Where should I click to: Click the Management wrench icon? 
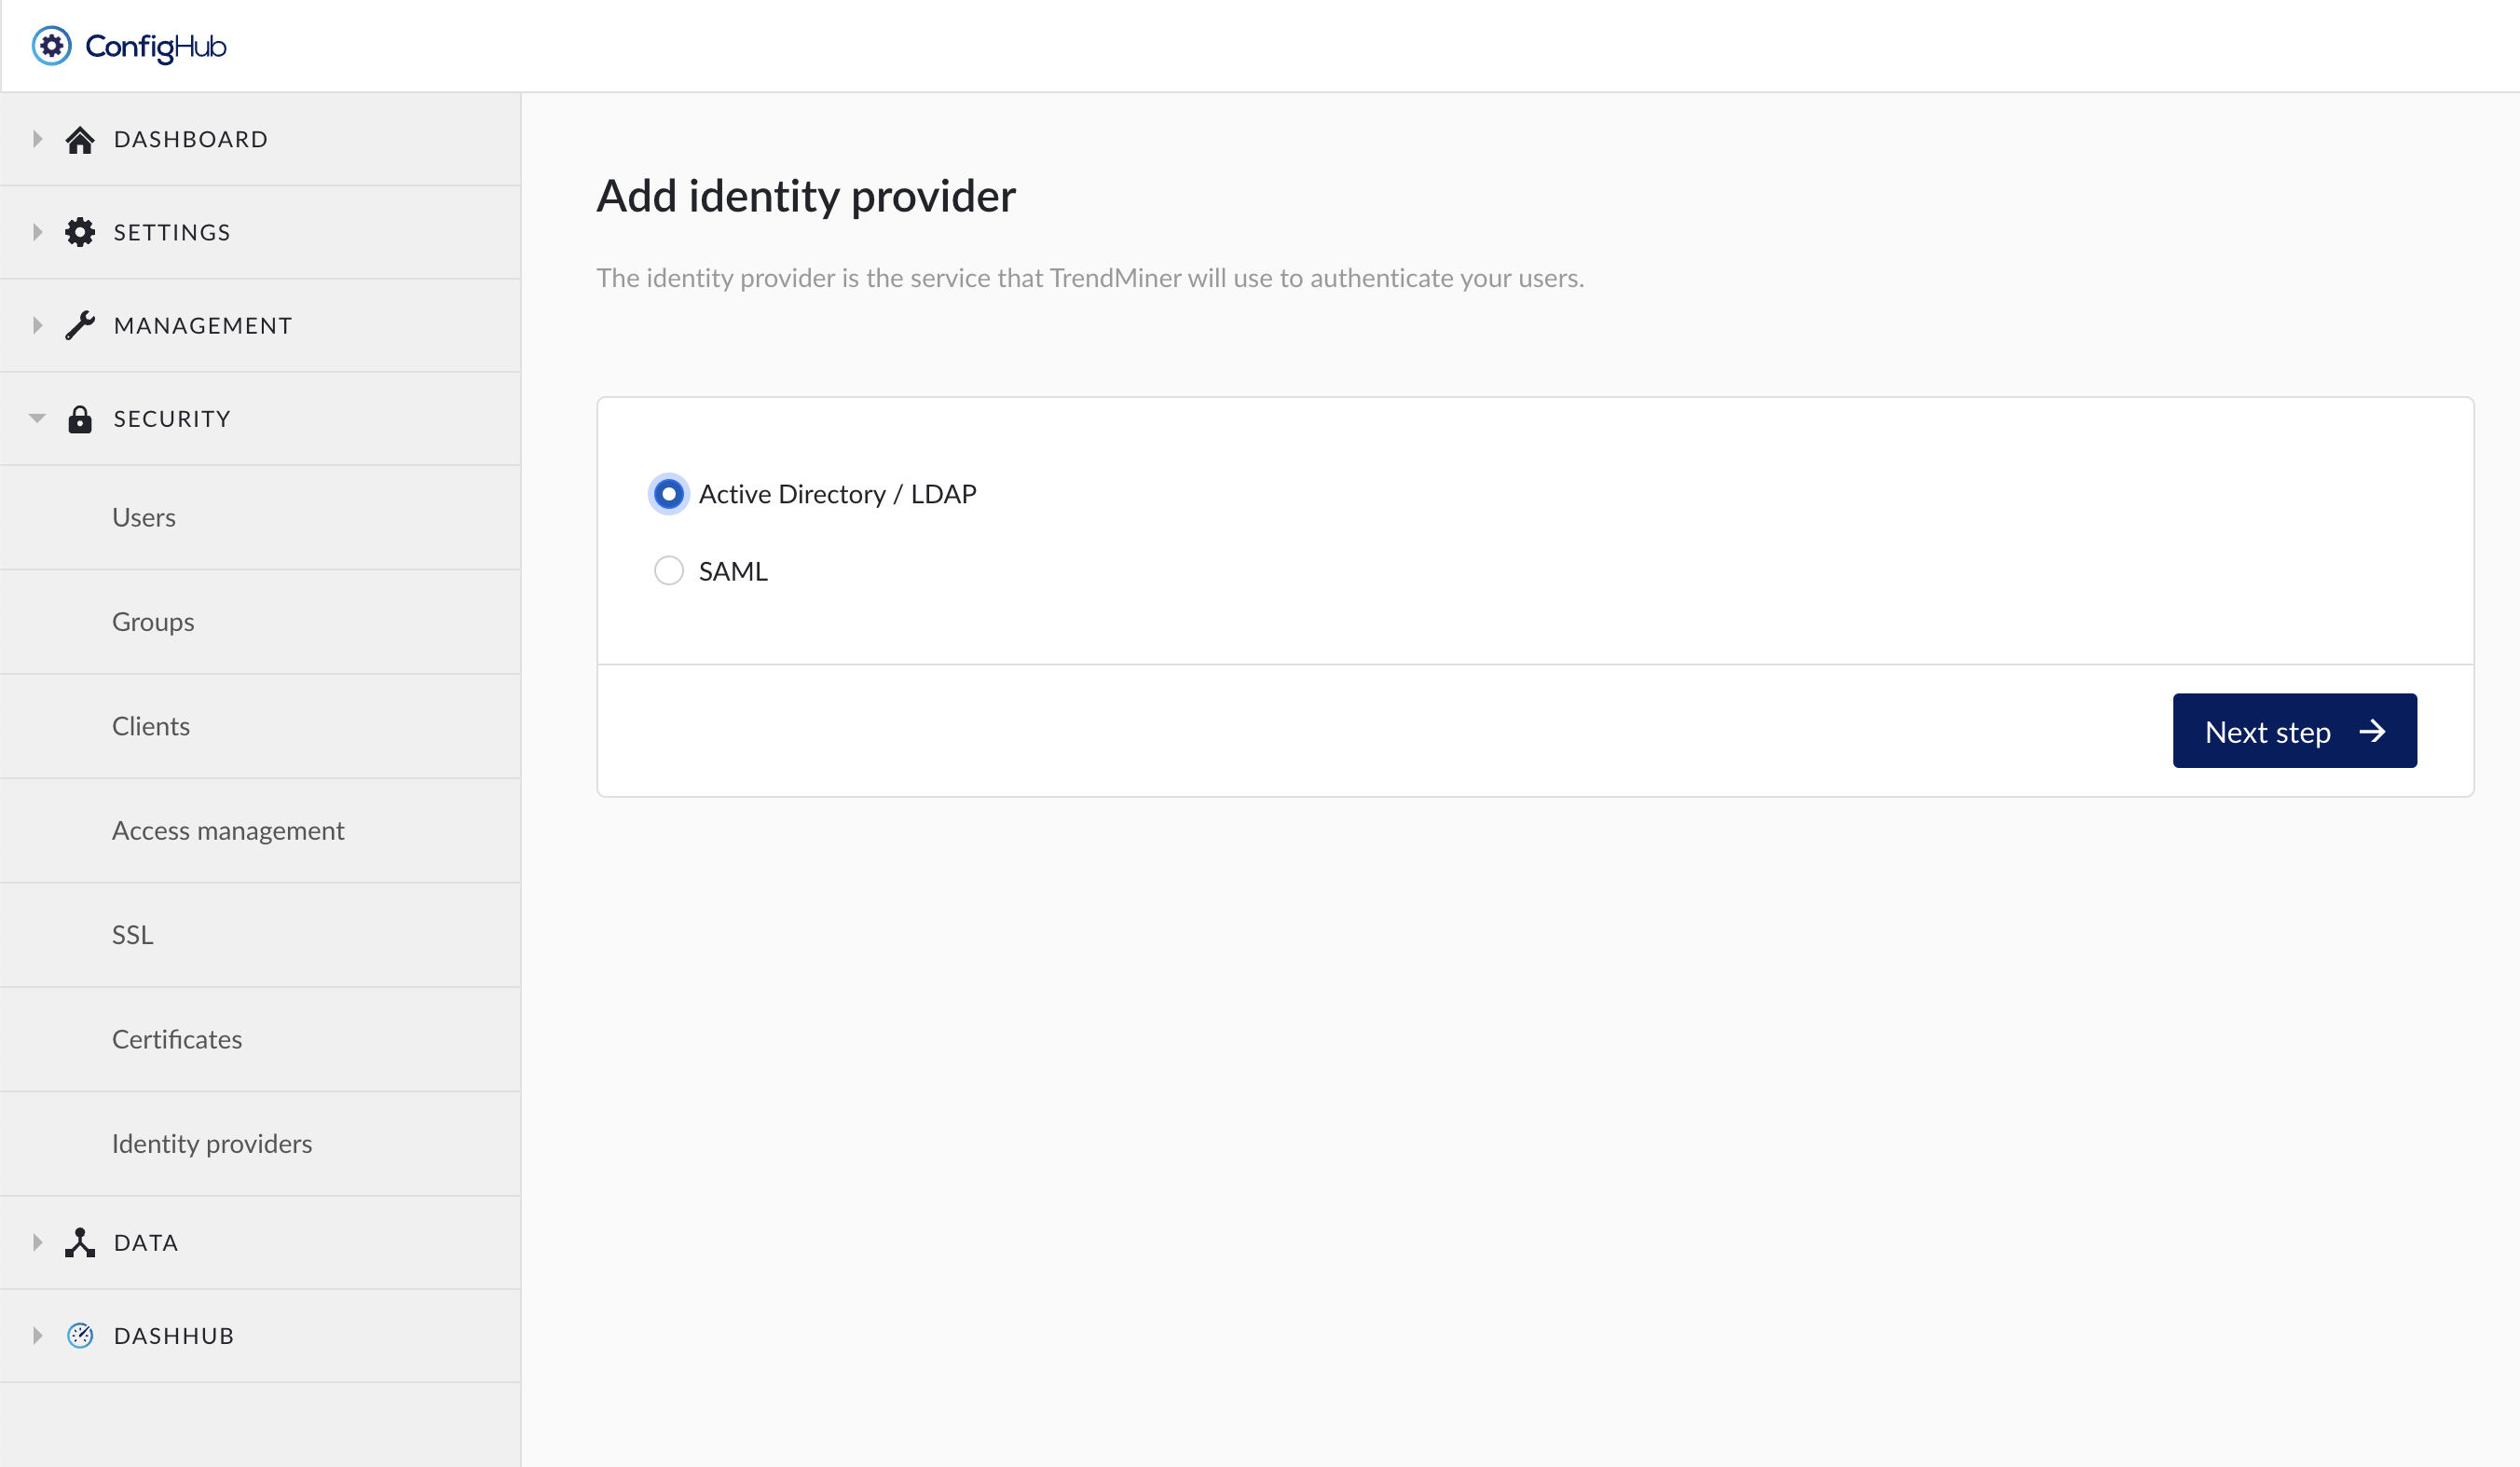pyautogui.click(x=80, y=325)
